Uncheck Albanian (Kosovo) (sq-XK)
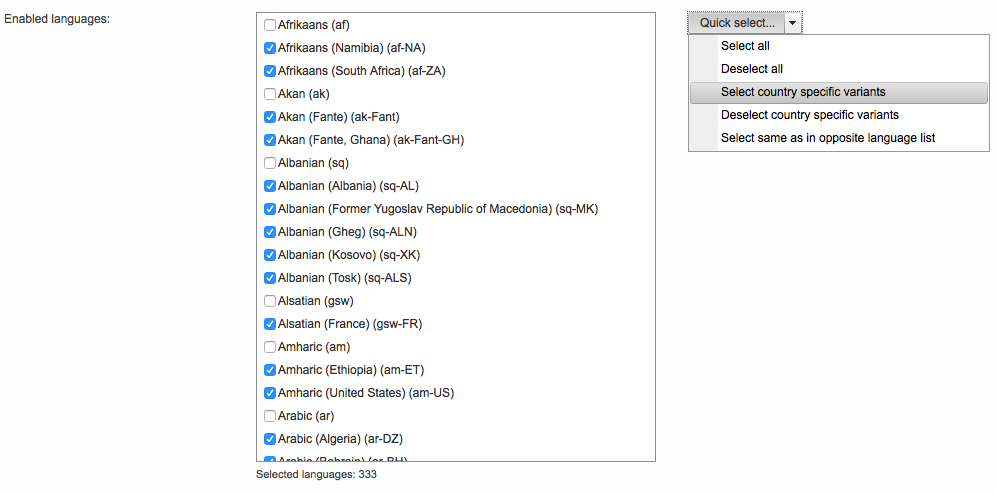 [270, 255]
